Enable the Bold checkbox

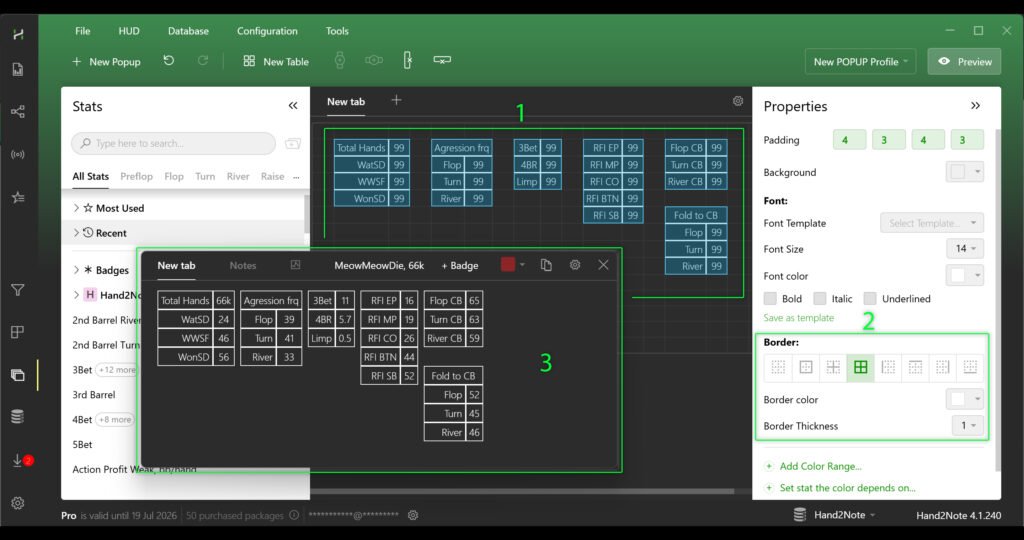[770, 298]
